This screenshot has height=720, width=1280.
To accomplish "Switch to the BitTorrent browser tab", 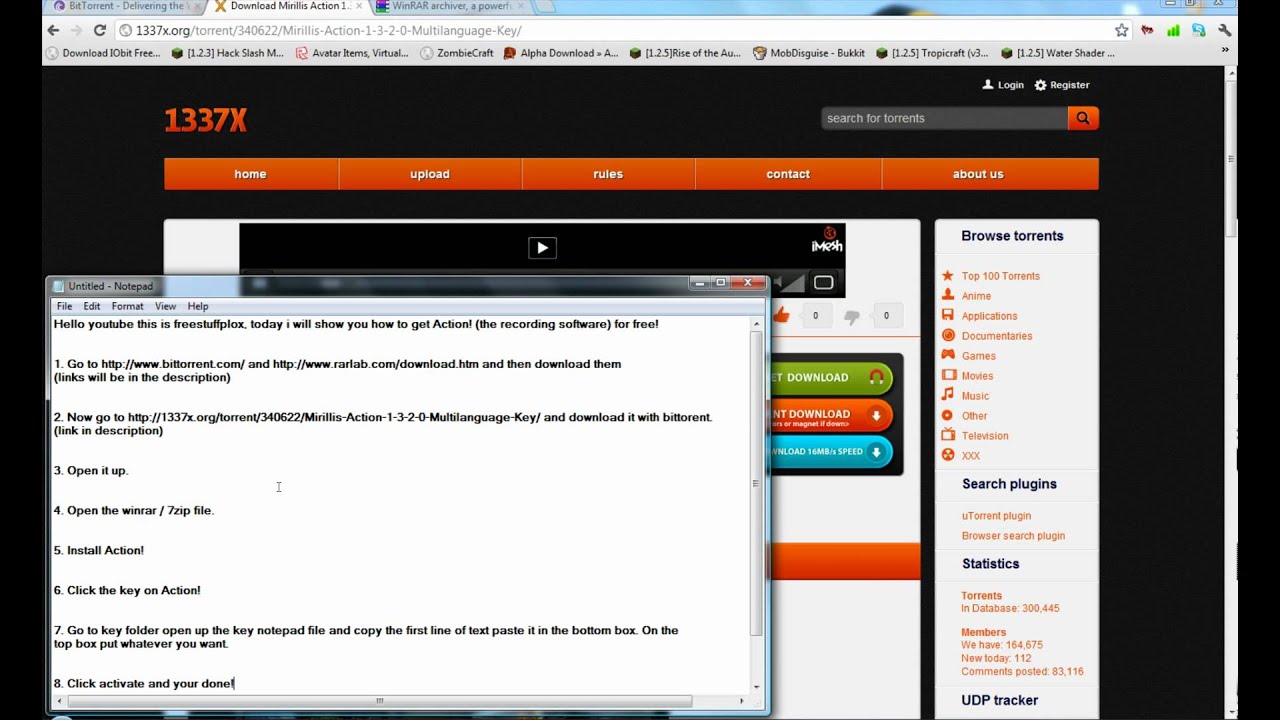I will (124, 6).
